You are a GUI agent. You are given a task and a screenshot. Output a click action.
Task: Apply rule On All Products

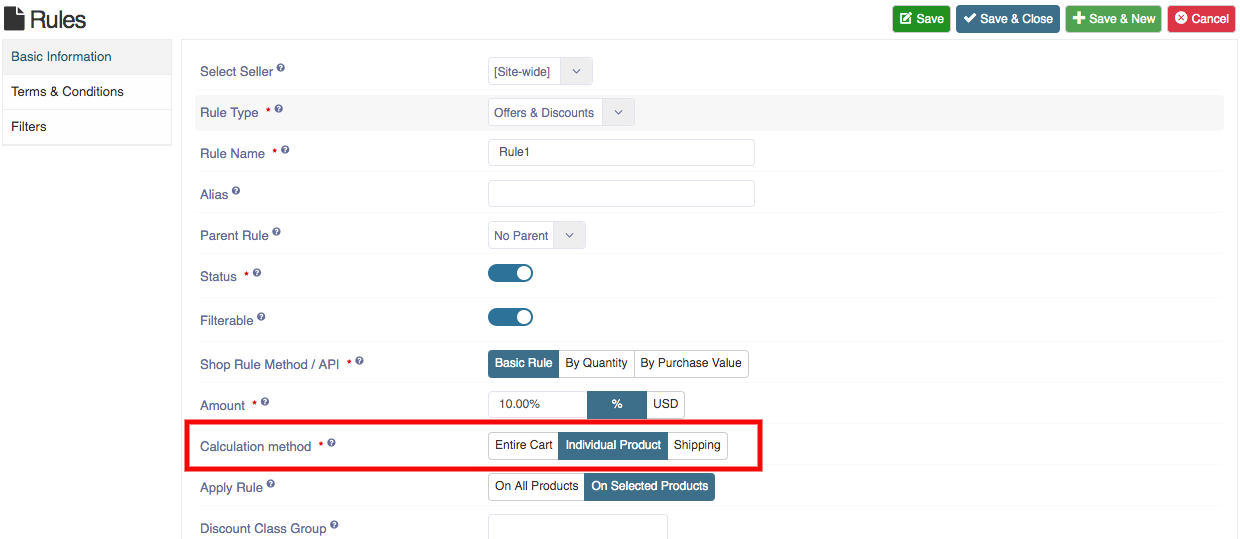click(536, 486)
